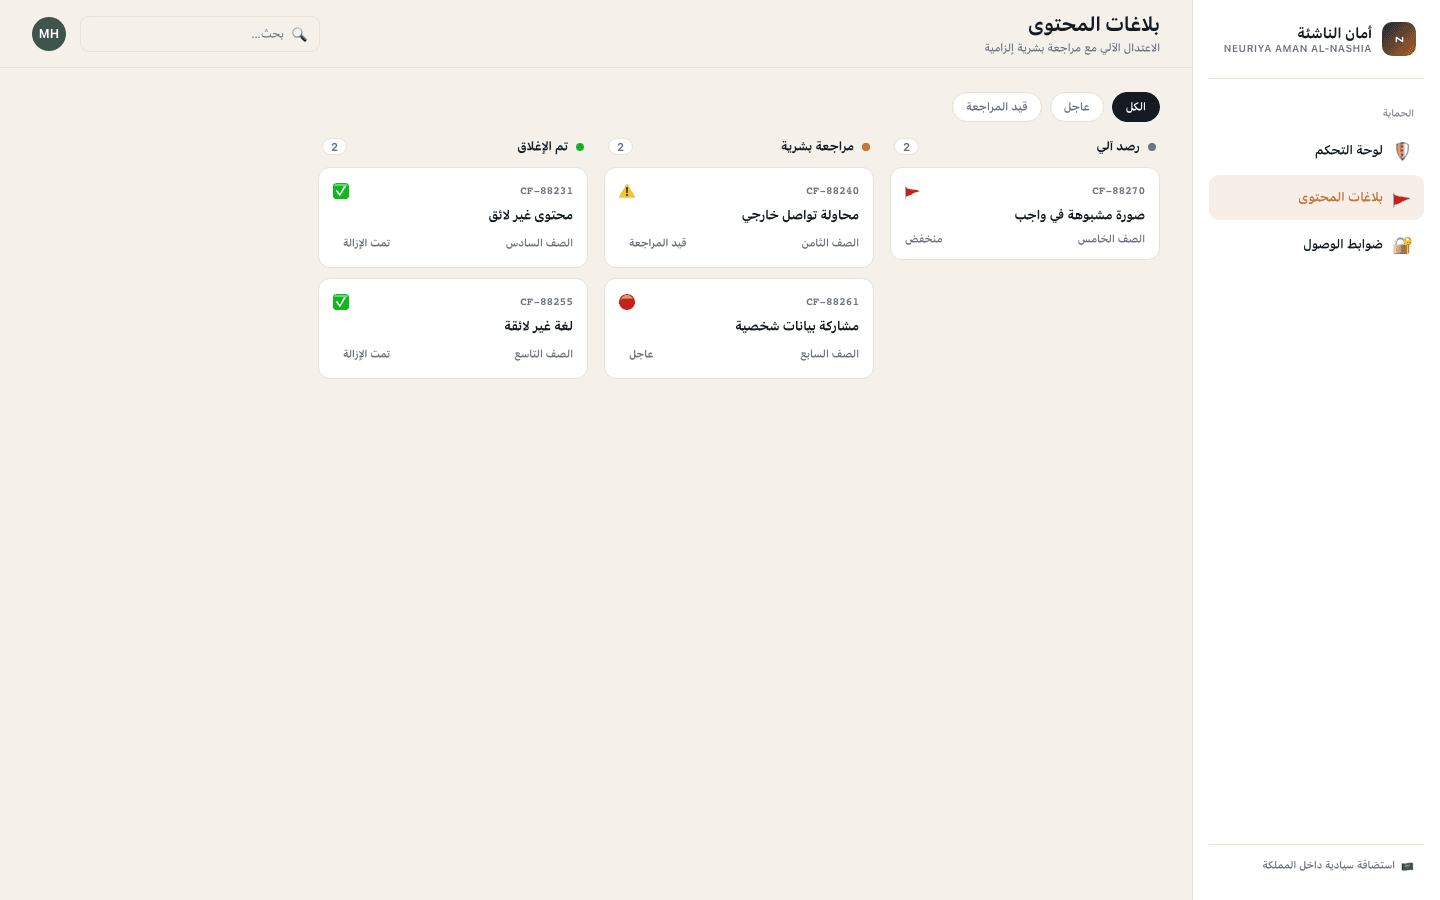1440x900 pixels.
Task: Click the قيد المراجعة status on card CF-88240
Action: pos(658,243)
